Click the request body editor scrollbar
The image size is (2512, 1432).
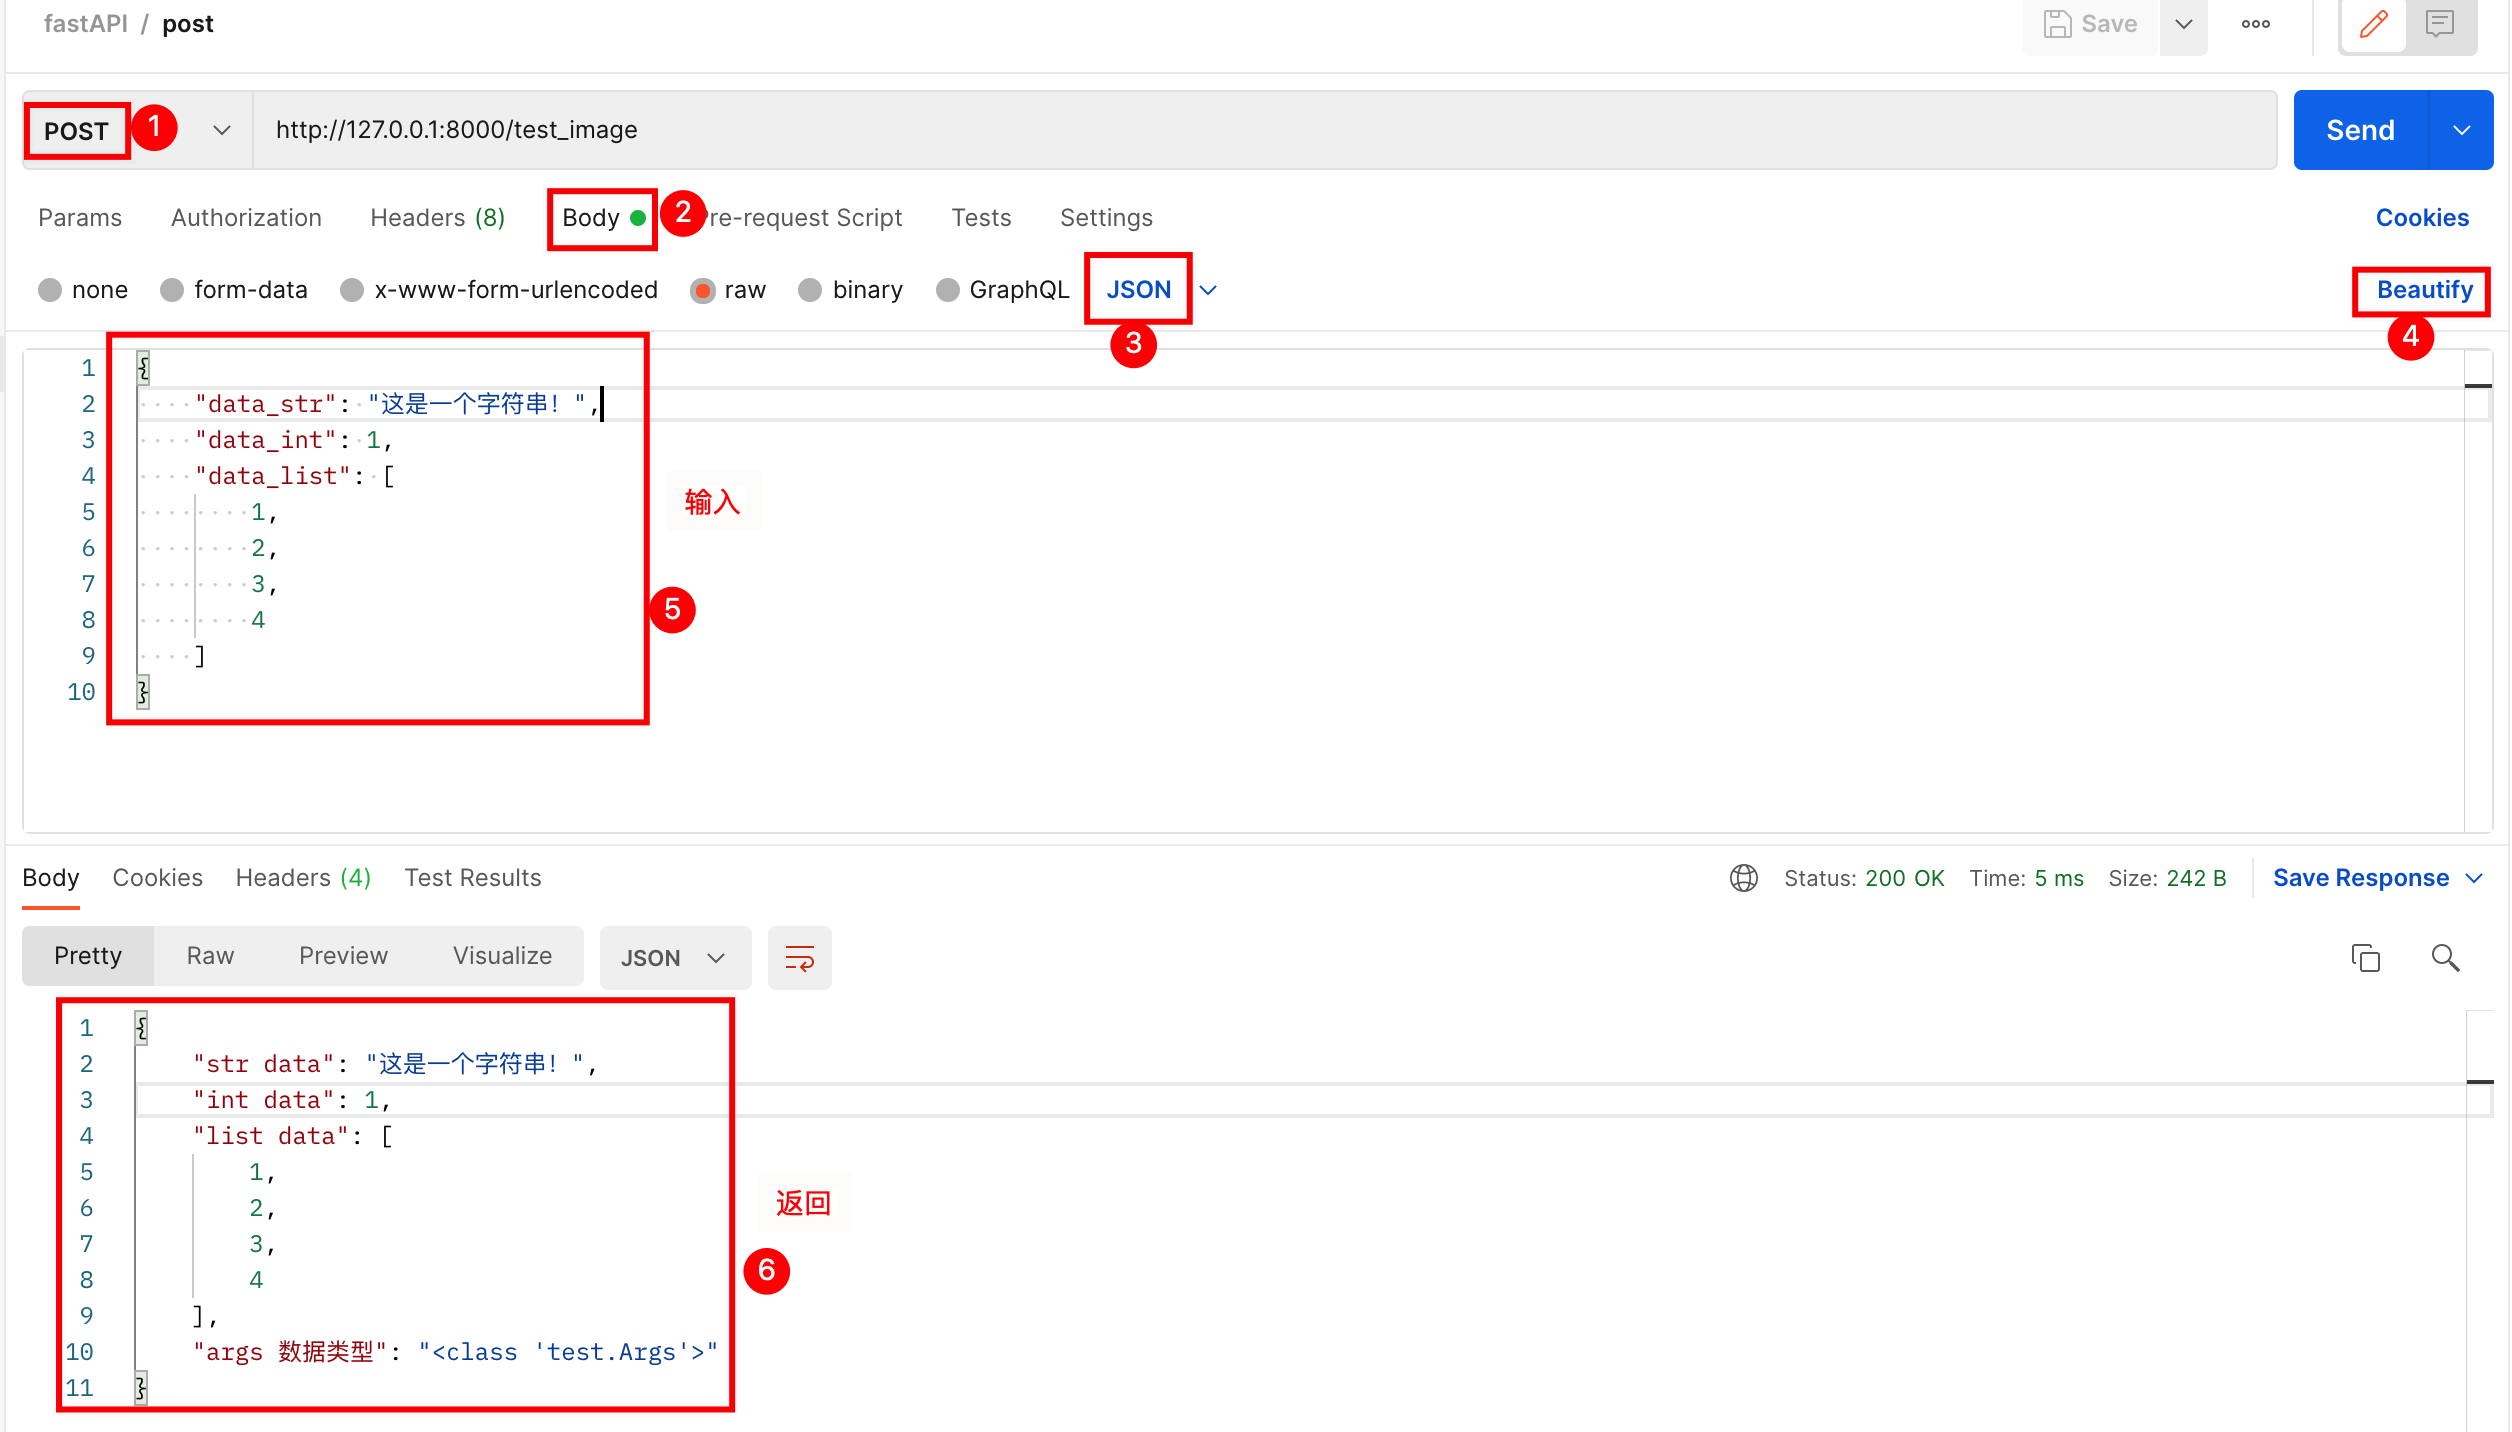2477,590
